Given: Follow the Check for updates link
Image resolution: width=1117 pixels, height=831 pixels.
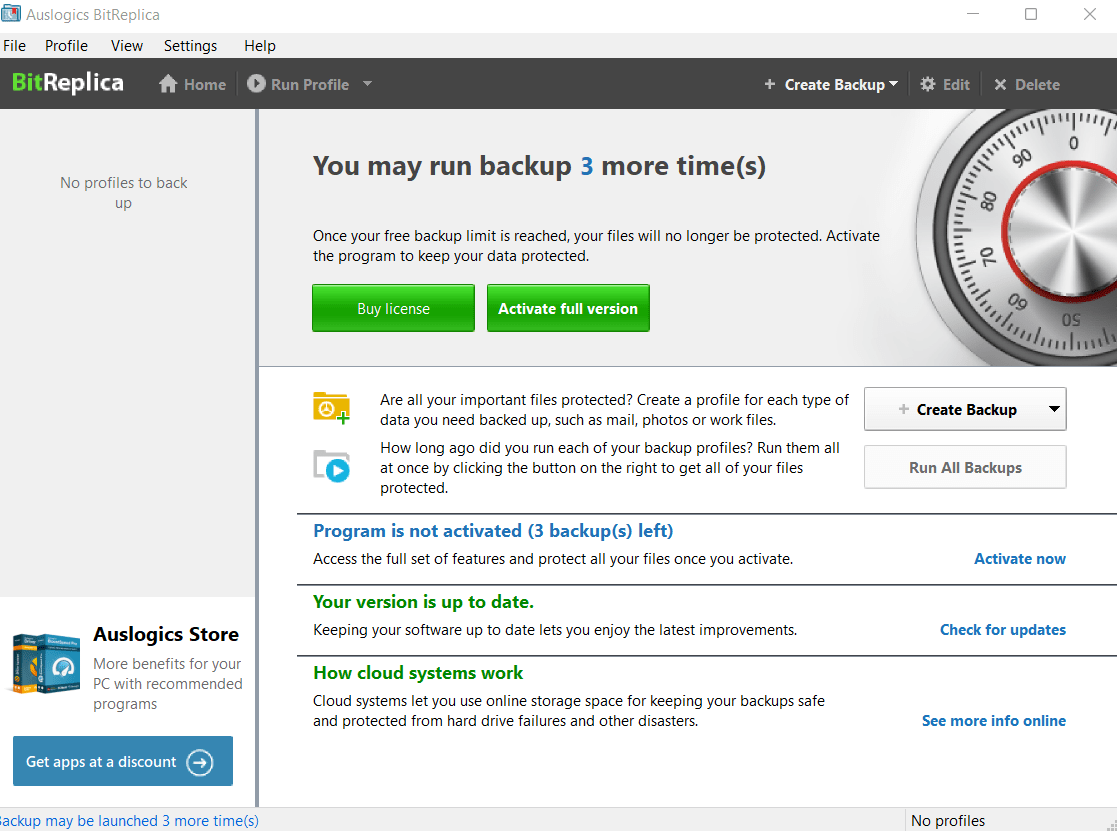Looking at the screenshot, I should coord(1002,630).
